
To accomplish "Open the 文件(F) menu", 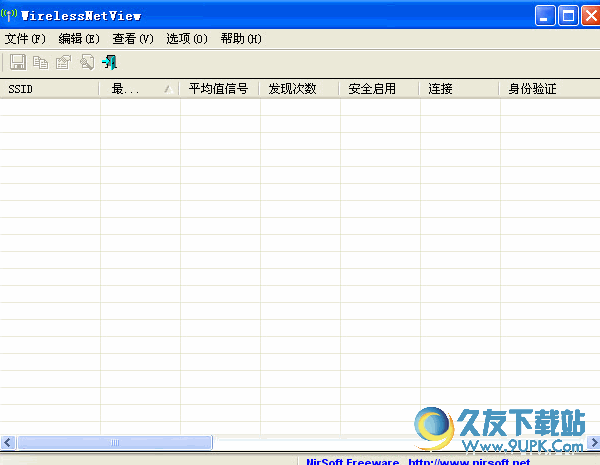I will click(x=25, y=39).
